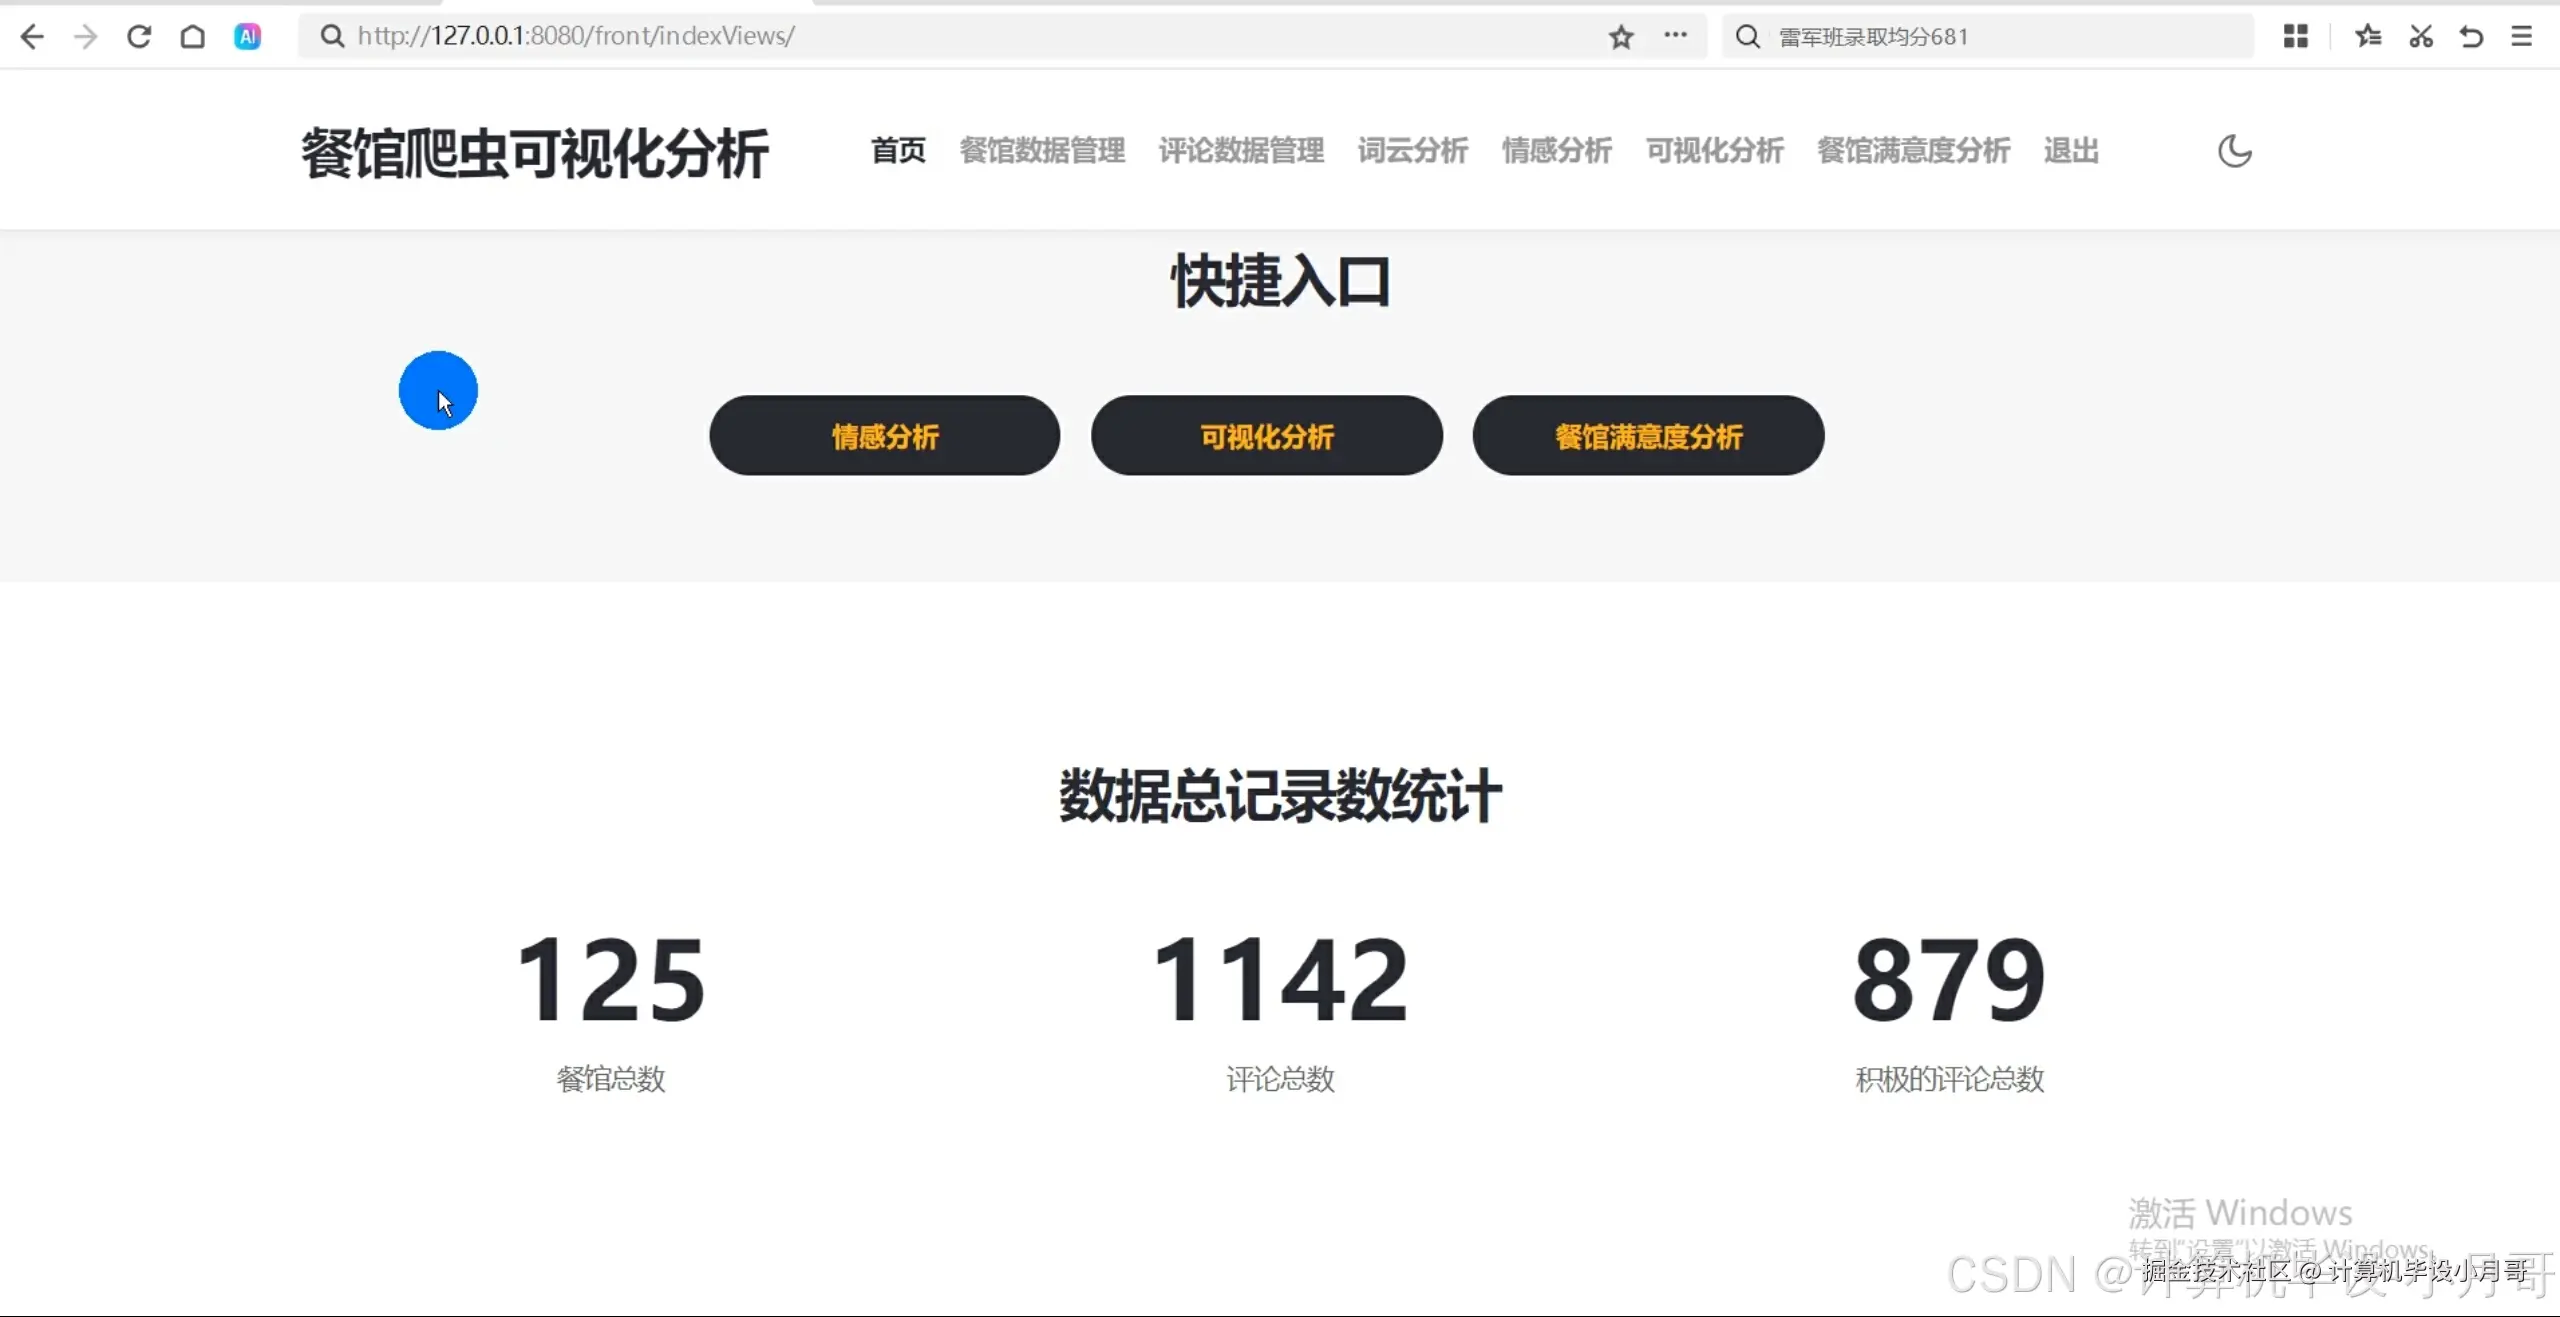Viewport: 2560px width, 1317px height.
Task: Toggle dark mode with the moon icon
Action: [x=2234, y=151]
